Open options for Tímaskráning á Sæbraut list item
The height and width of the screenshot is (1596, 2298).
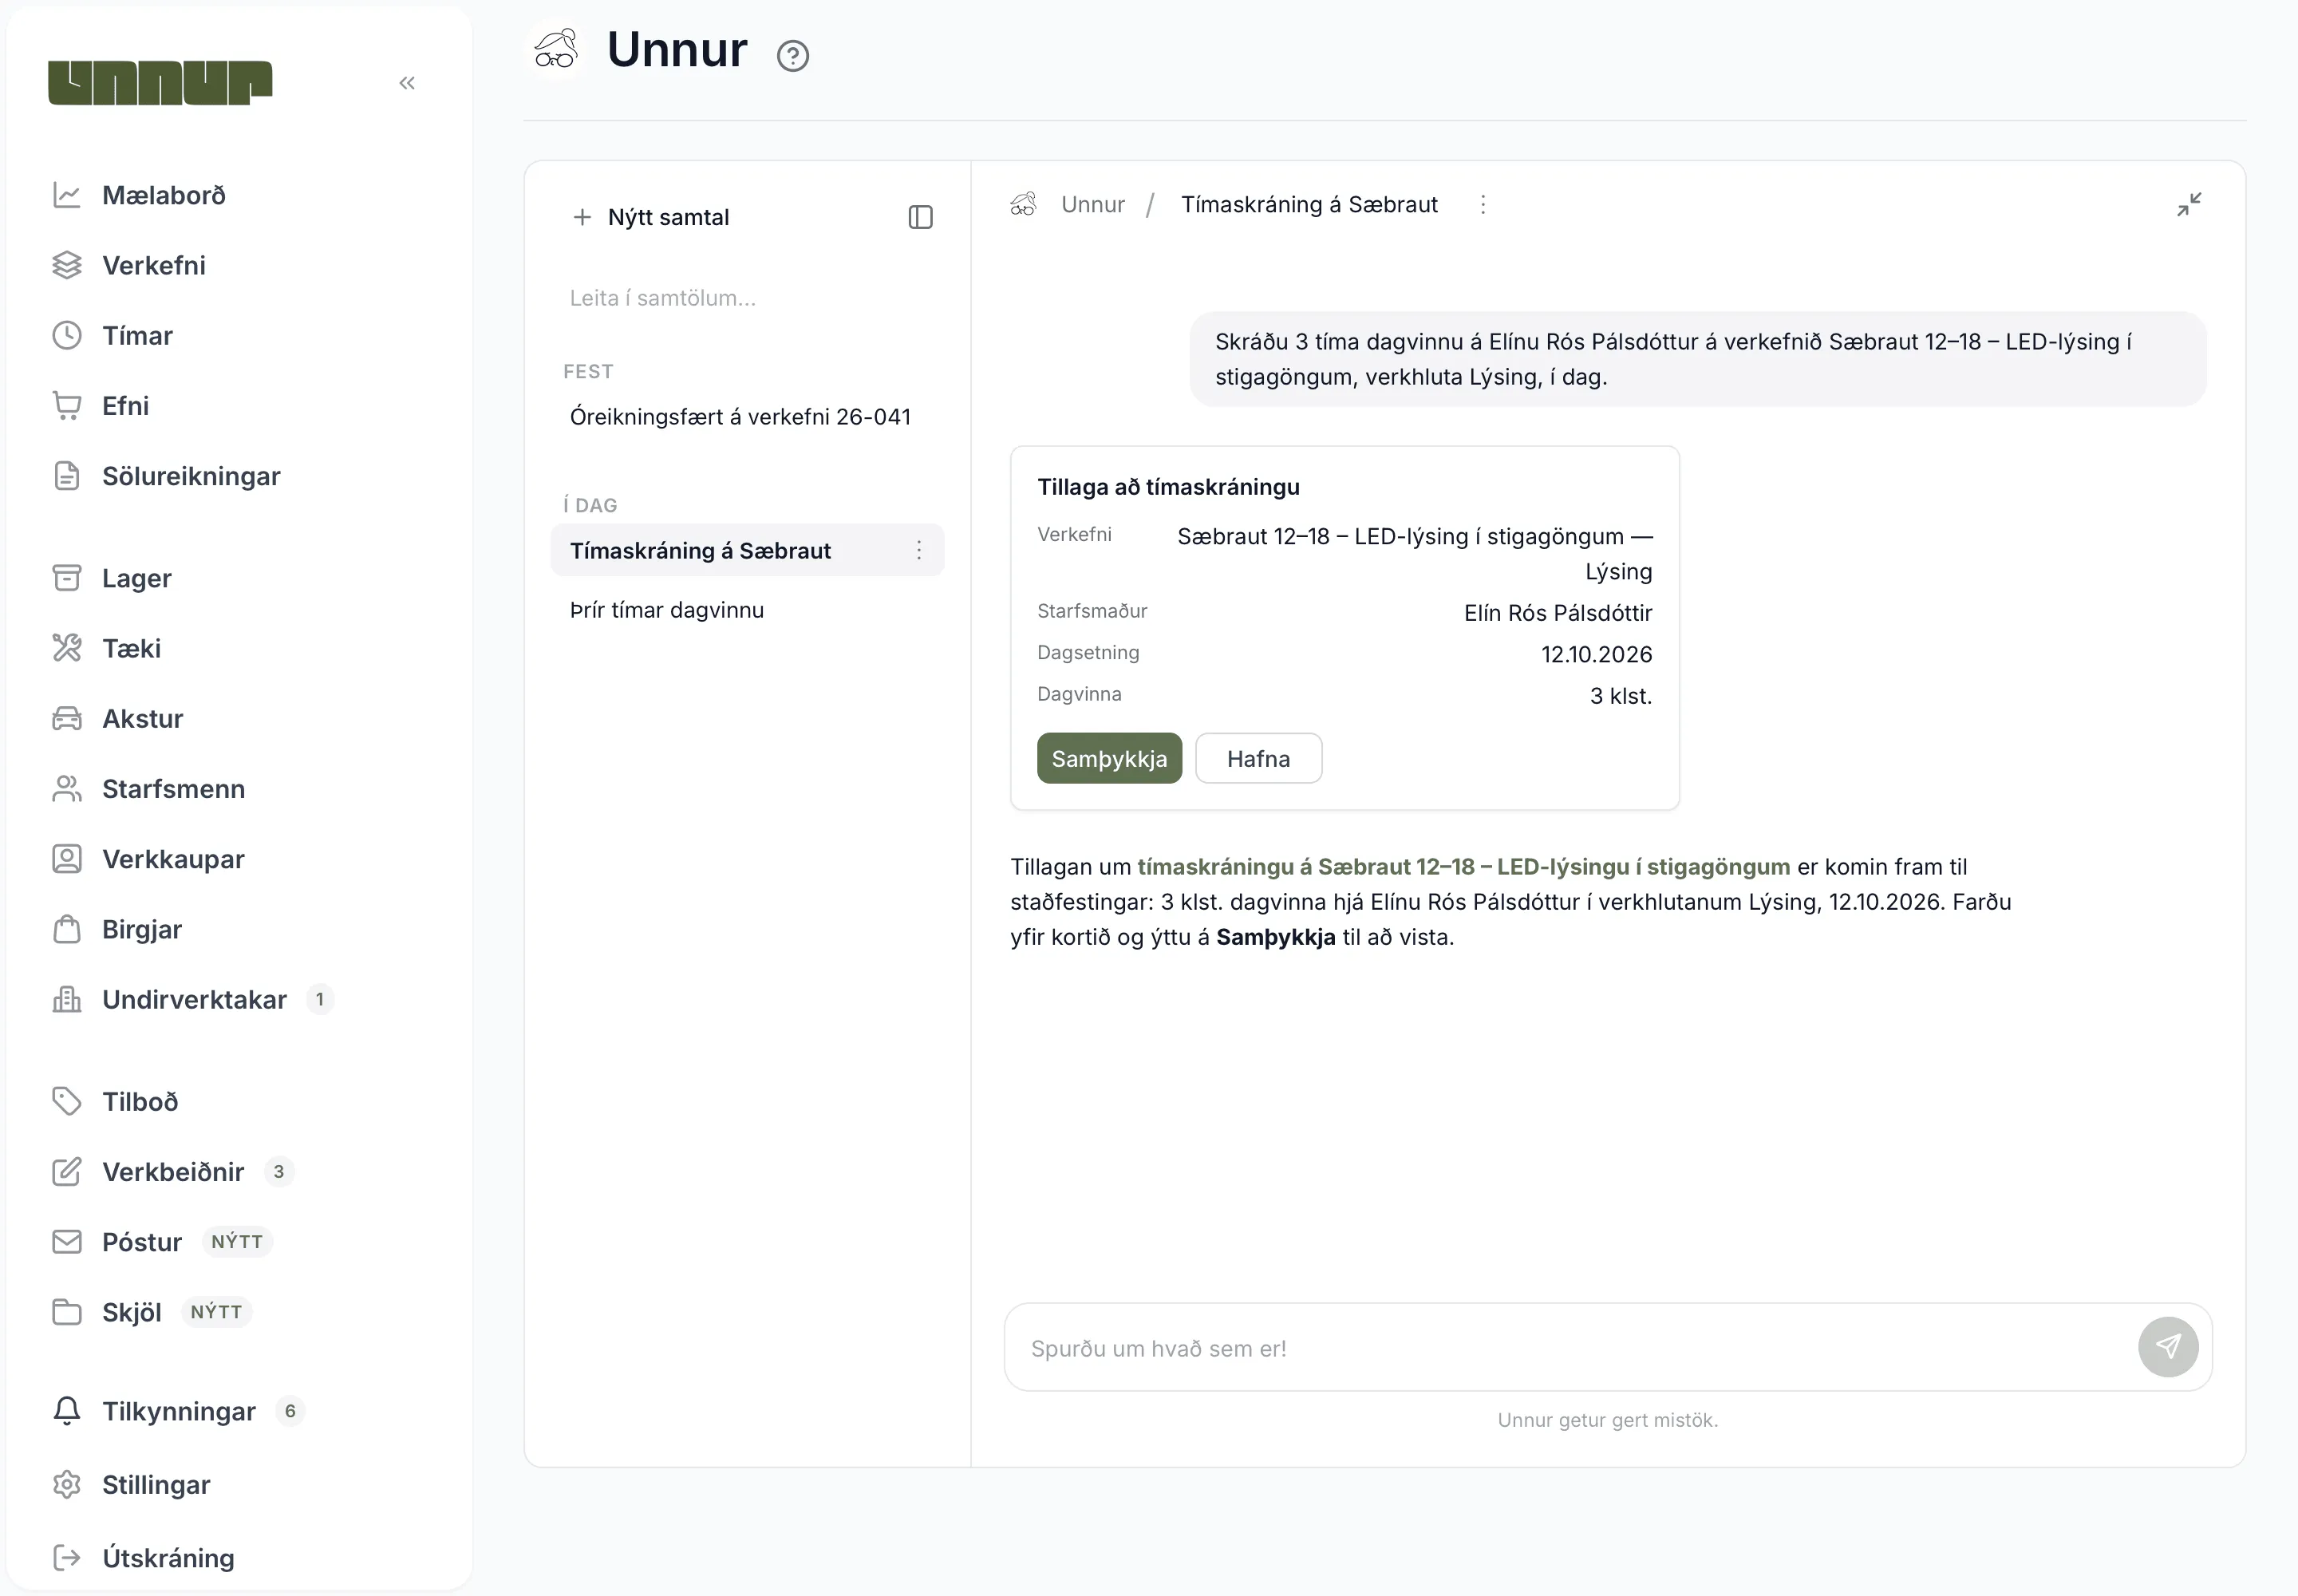click(x=919, y=550)
